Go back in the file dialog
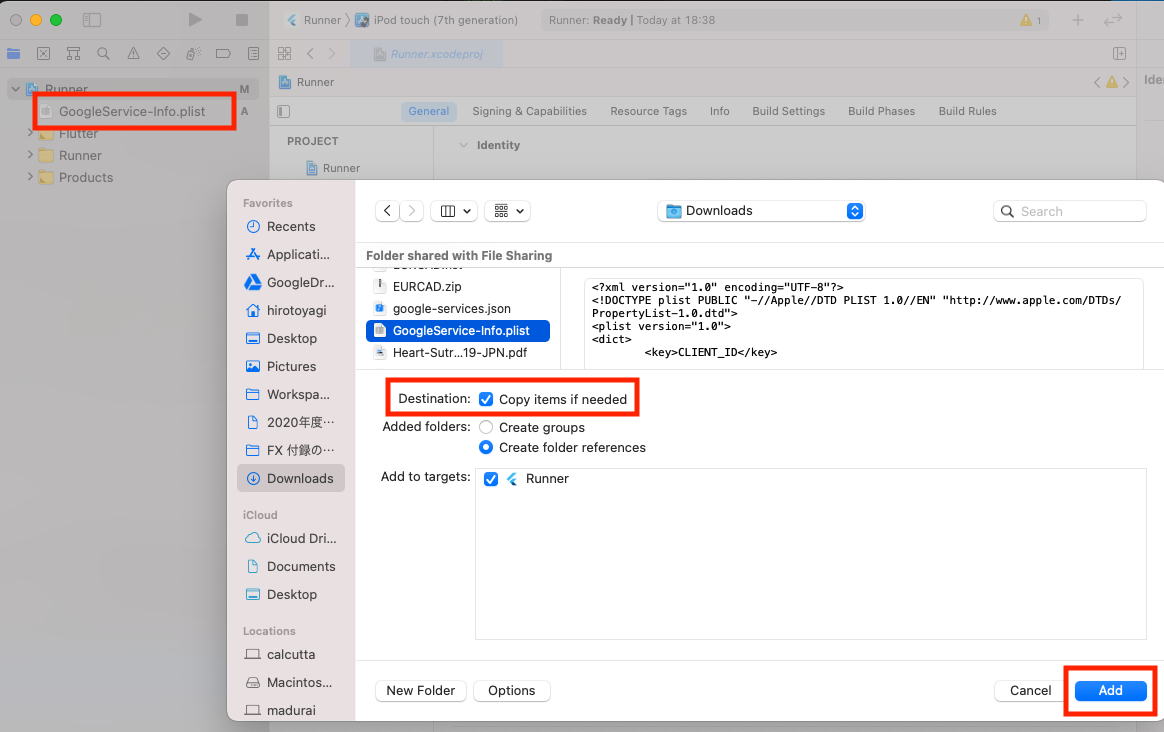Screen dimensions: 1164x732 click(x=387, y=211)
